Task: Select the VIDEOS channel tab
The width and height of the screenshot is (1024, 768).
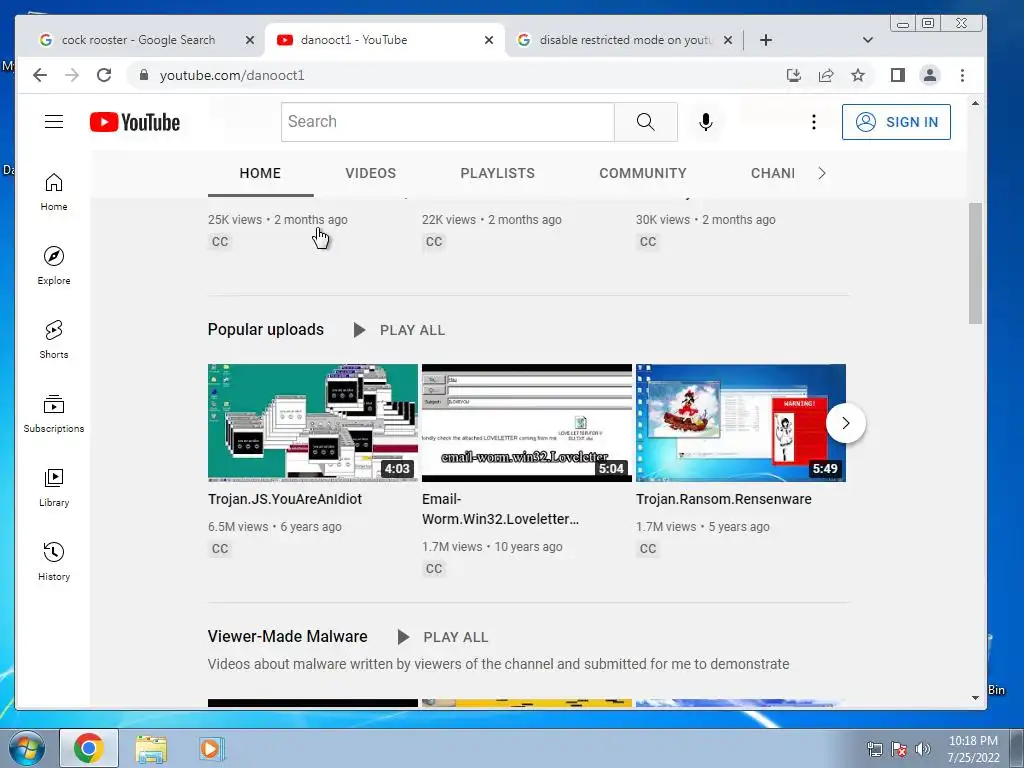Action: coord(370,173)
